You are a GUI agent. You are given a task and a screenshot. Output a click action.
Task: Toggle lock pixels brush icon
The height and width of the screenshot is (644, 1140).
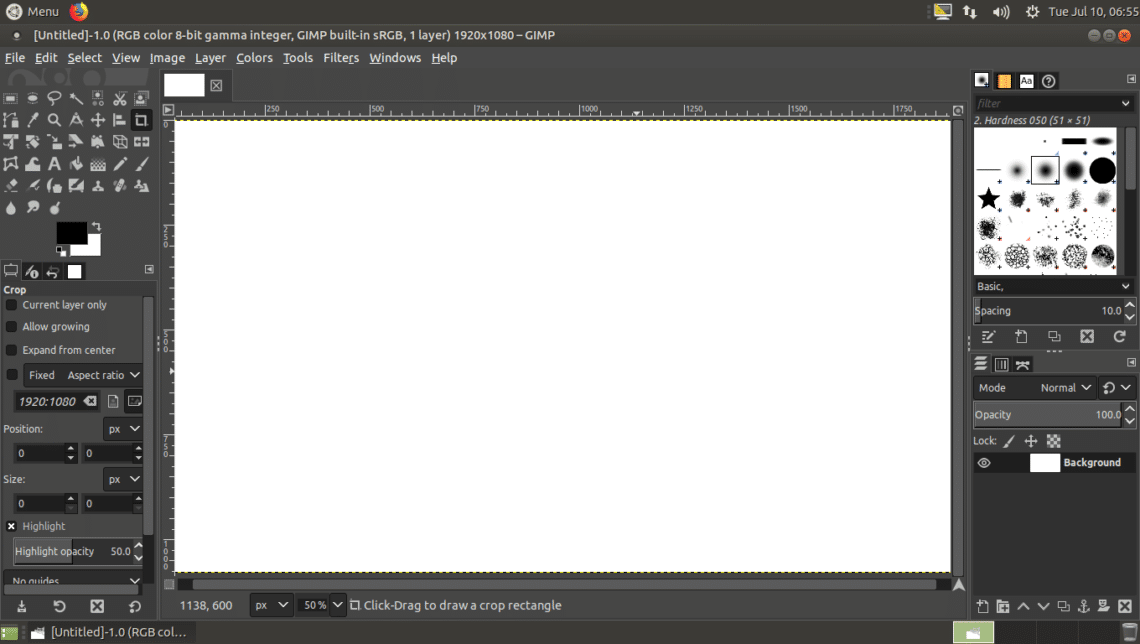pyautogui.click(x=1009, y=441)
